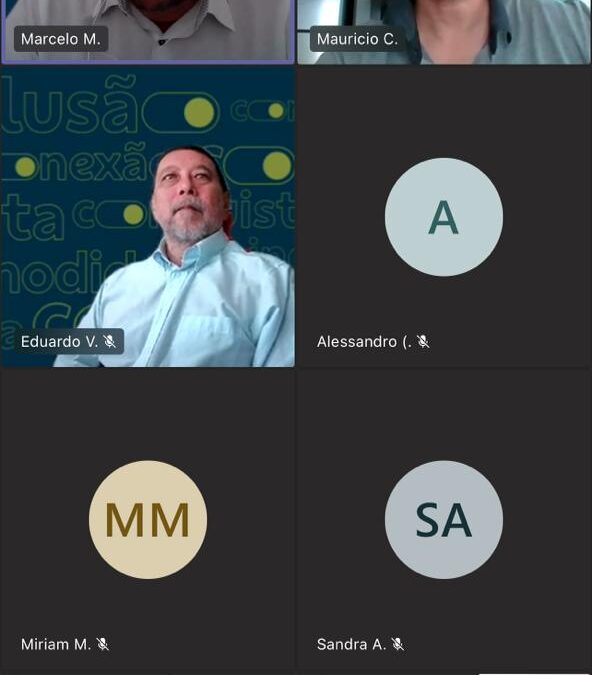Viewport: 592px width, 675px height.
Task: Tap the white bar at screen bottom
Action: 535,673
